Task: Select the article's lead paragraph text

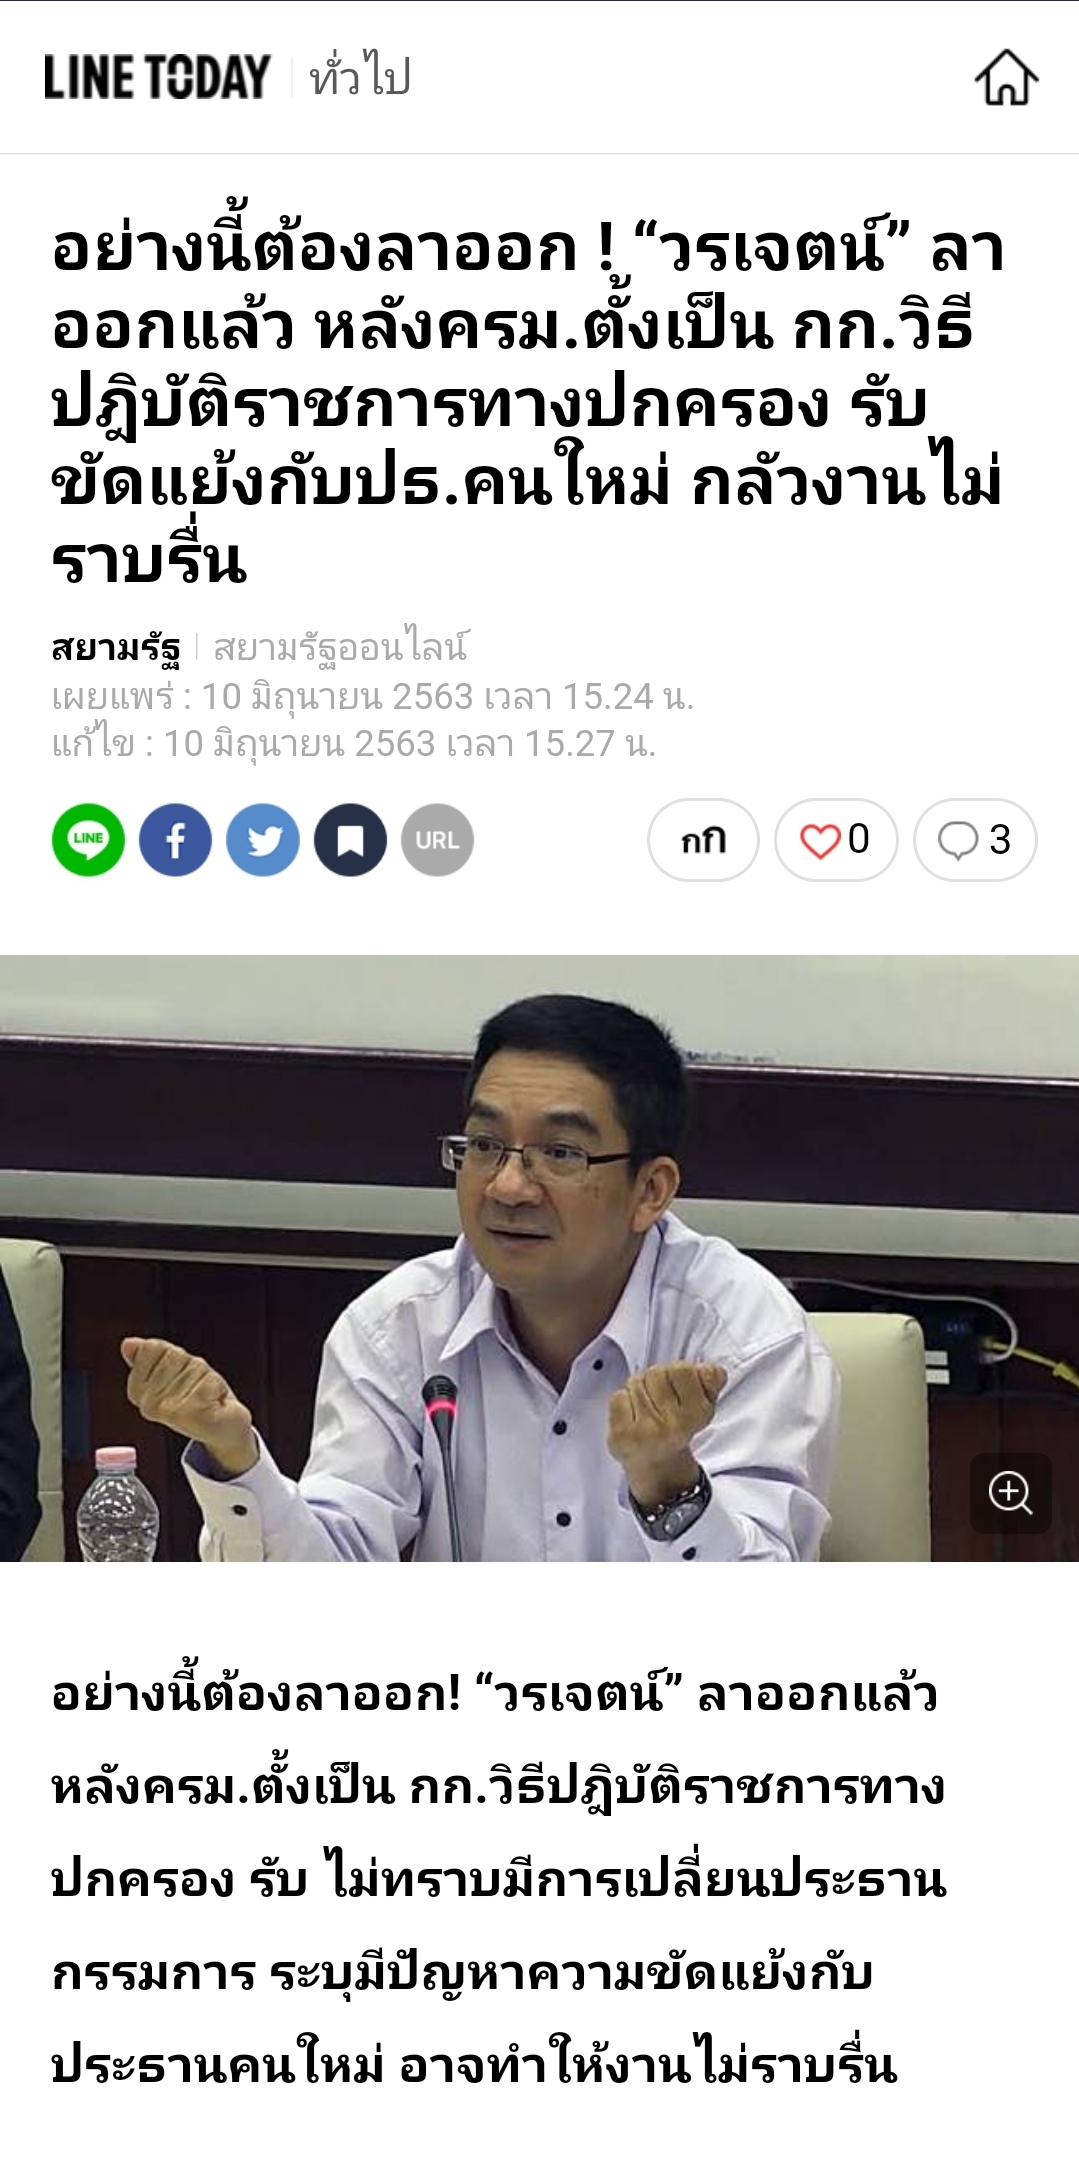Action: coord(499,1880)
